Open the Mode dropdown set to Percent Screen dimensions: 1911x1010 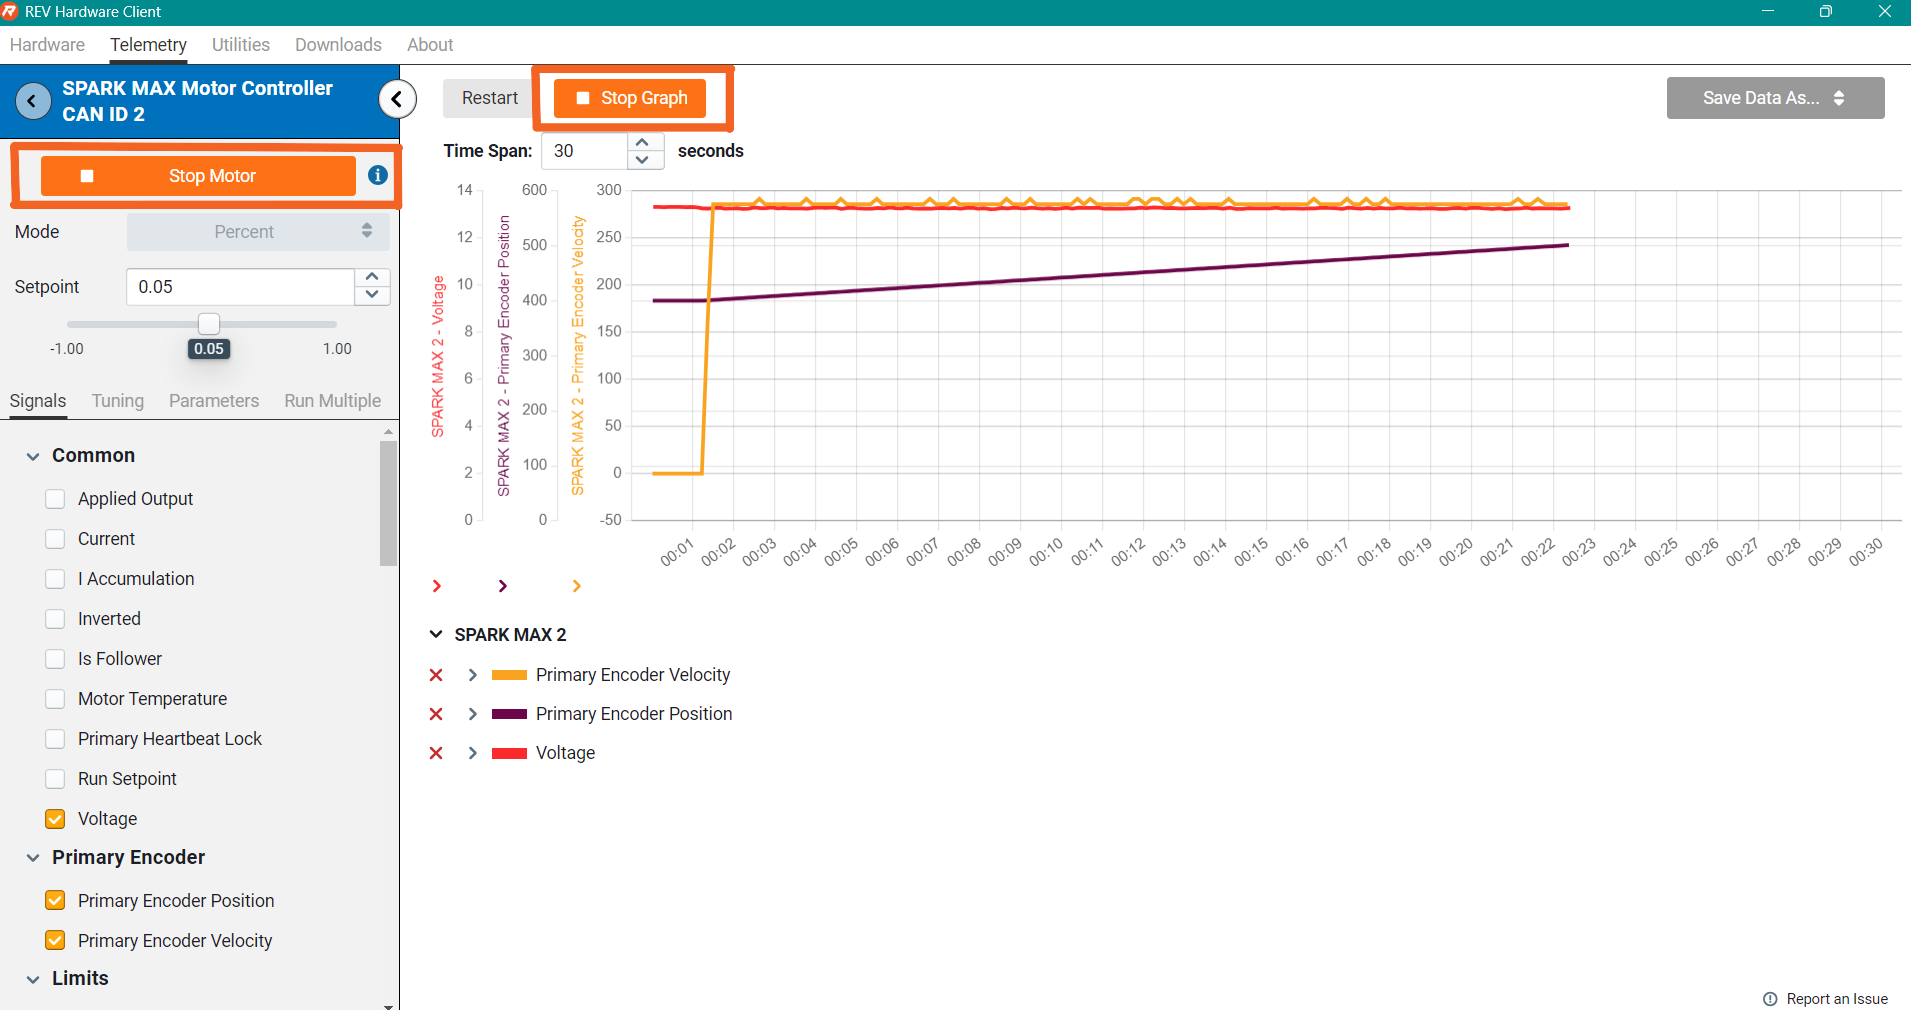pos(258,232)
